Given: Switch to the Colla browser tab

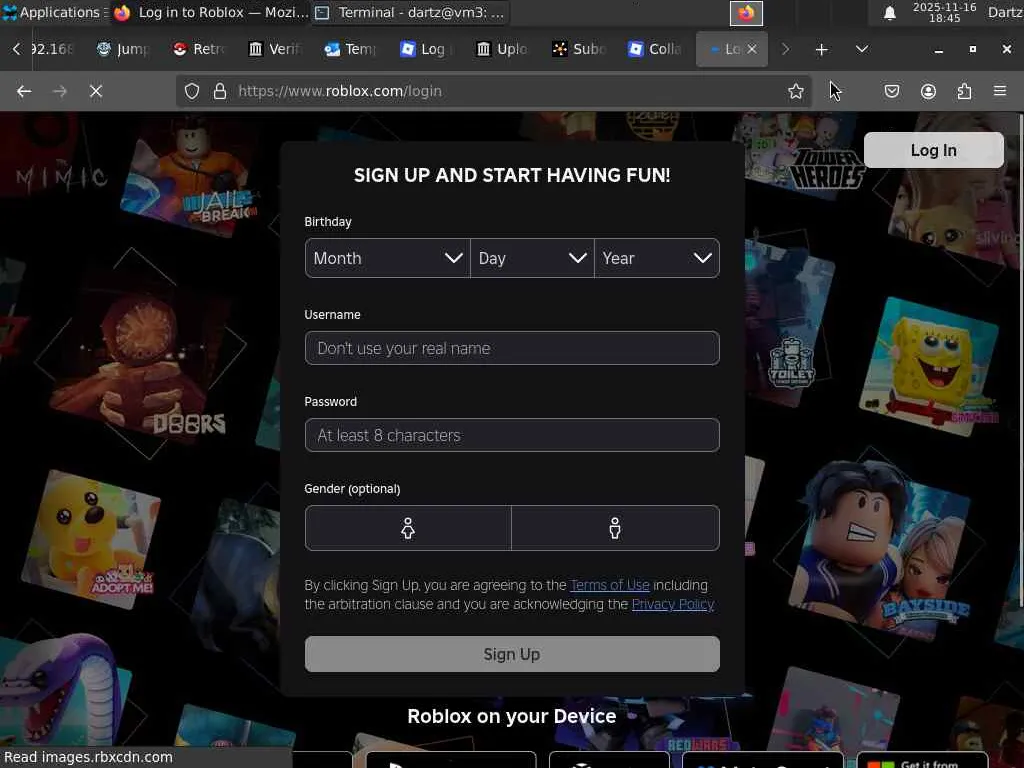Looking at the screenshot, I should 654,49.
